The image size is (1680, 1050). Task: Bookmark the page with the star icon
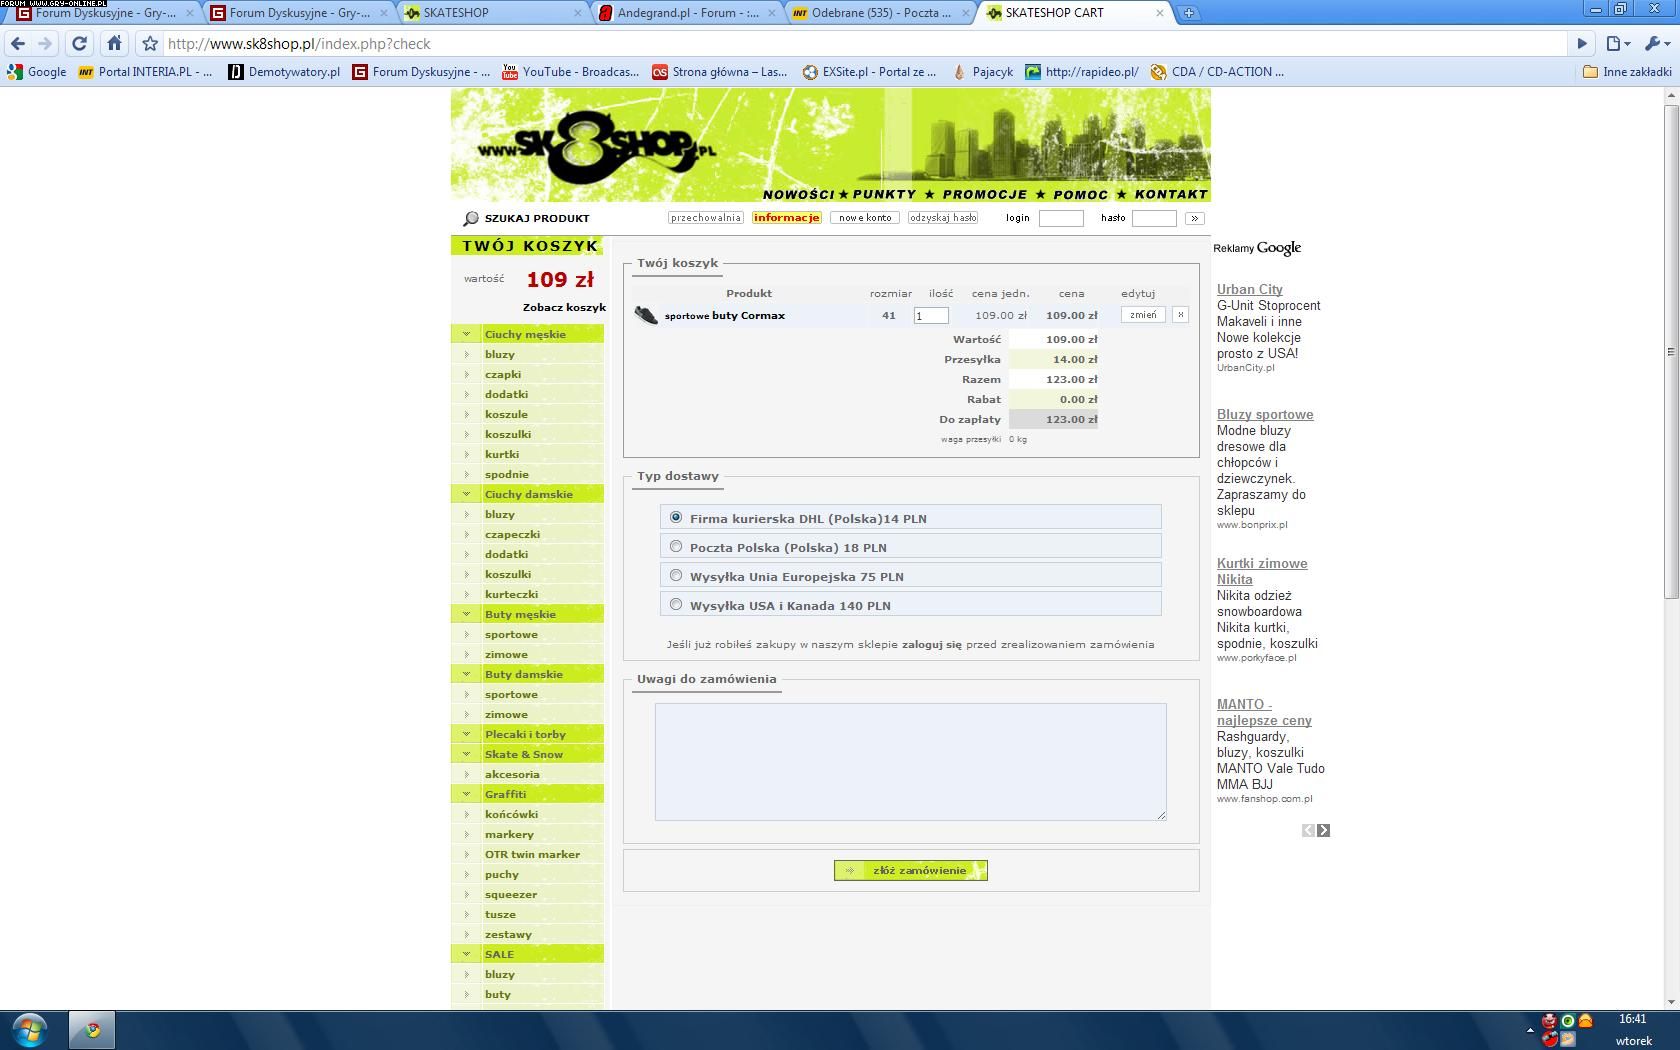coord(150,44)
